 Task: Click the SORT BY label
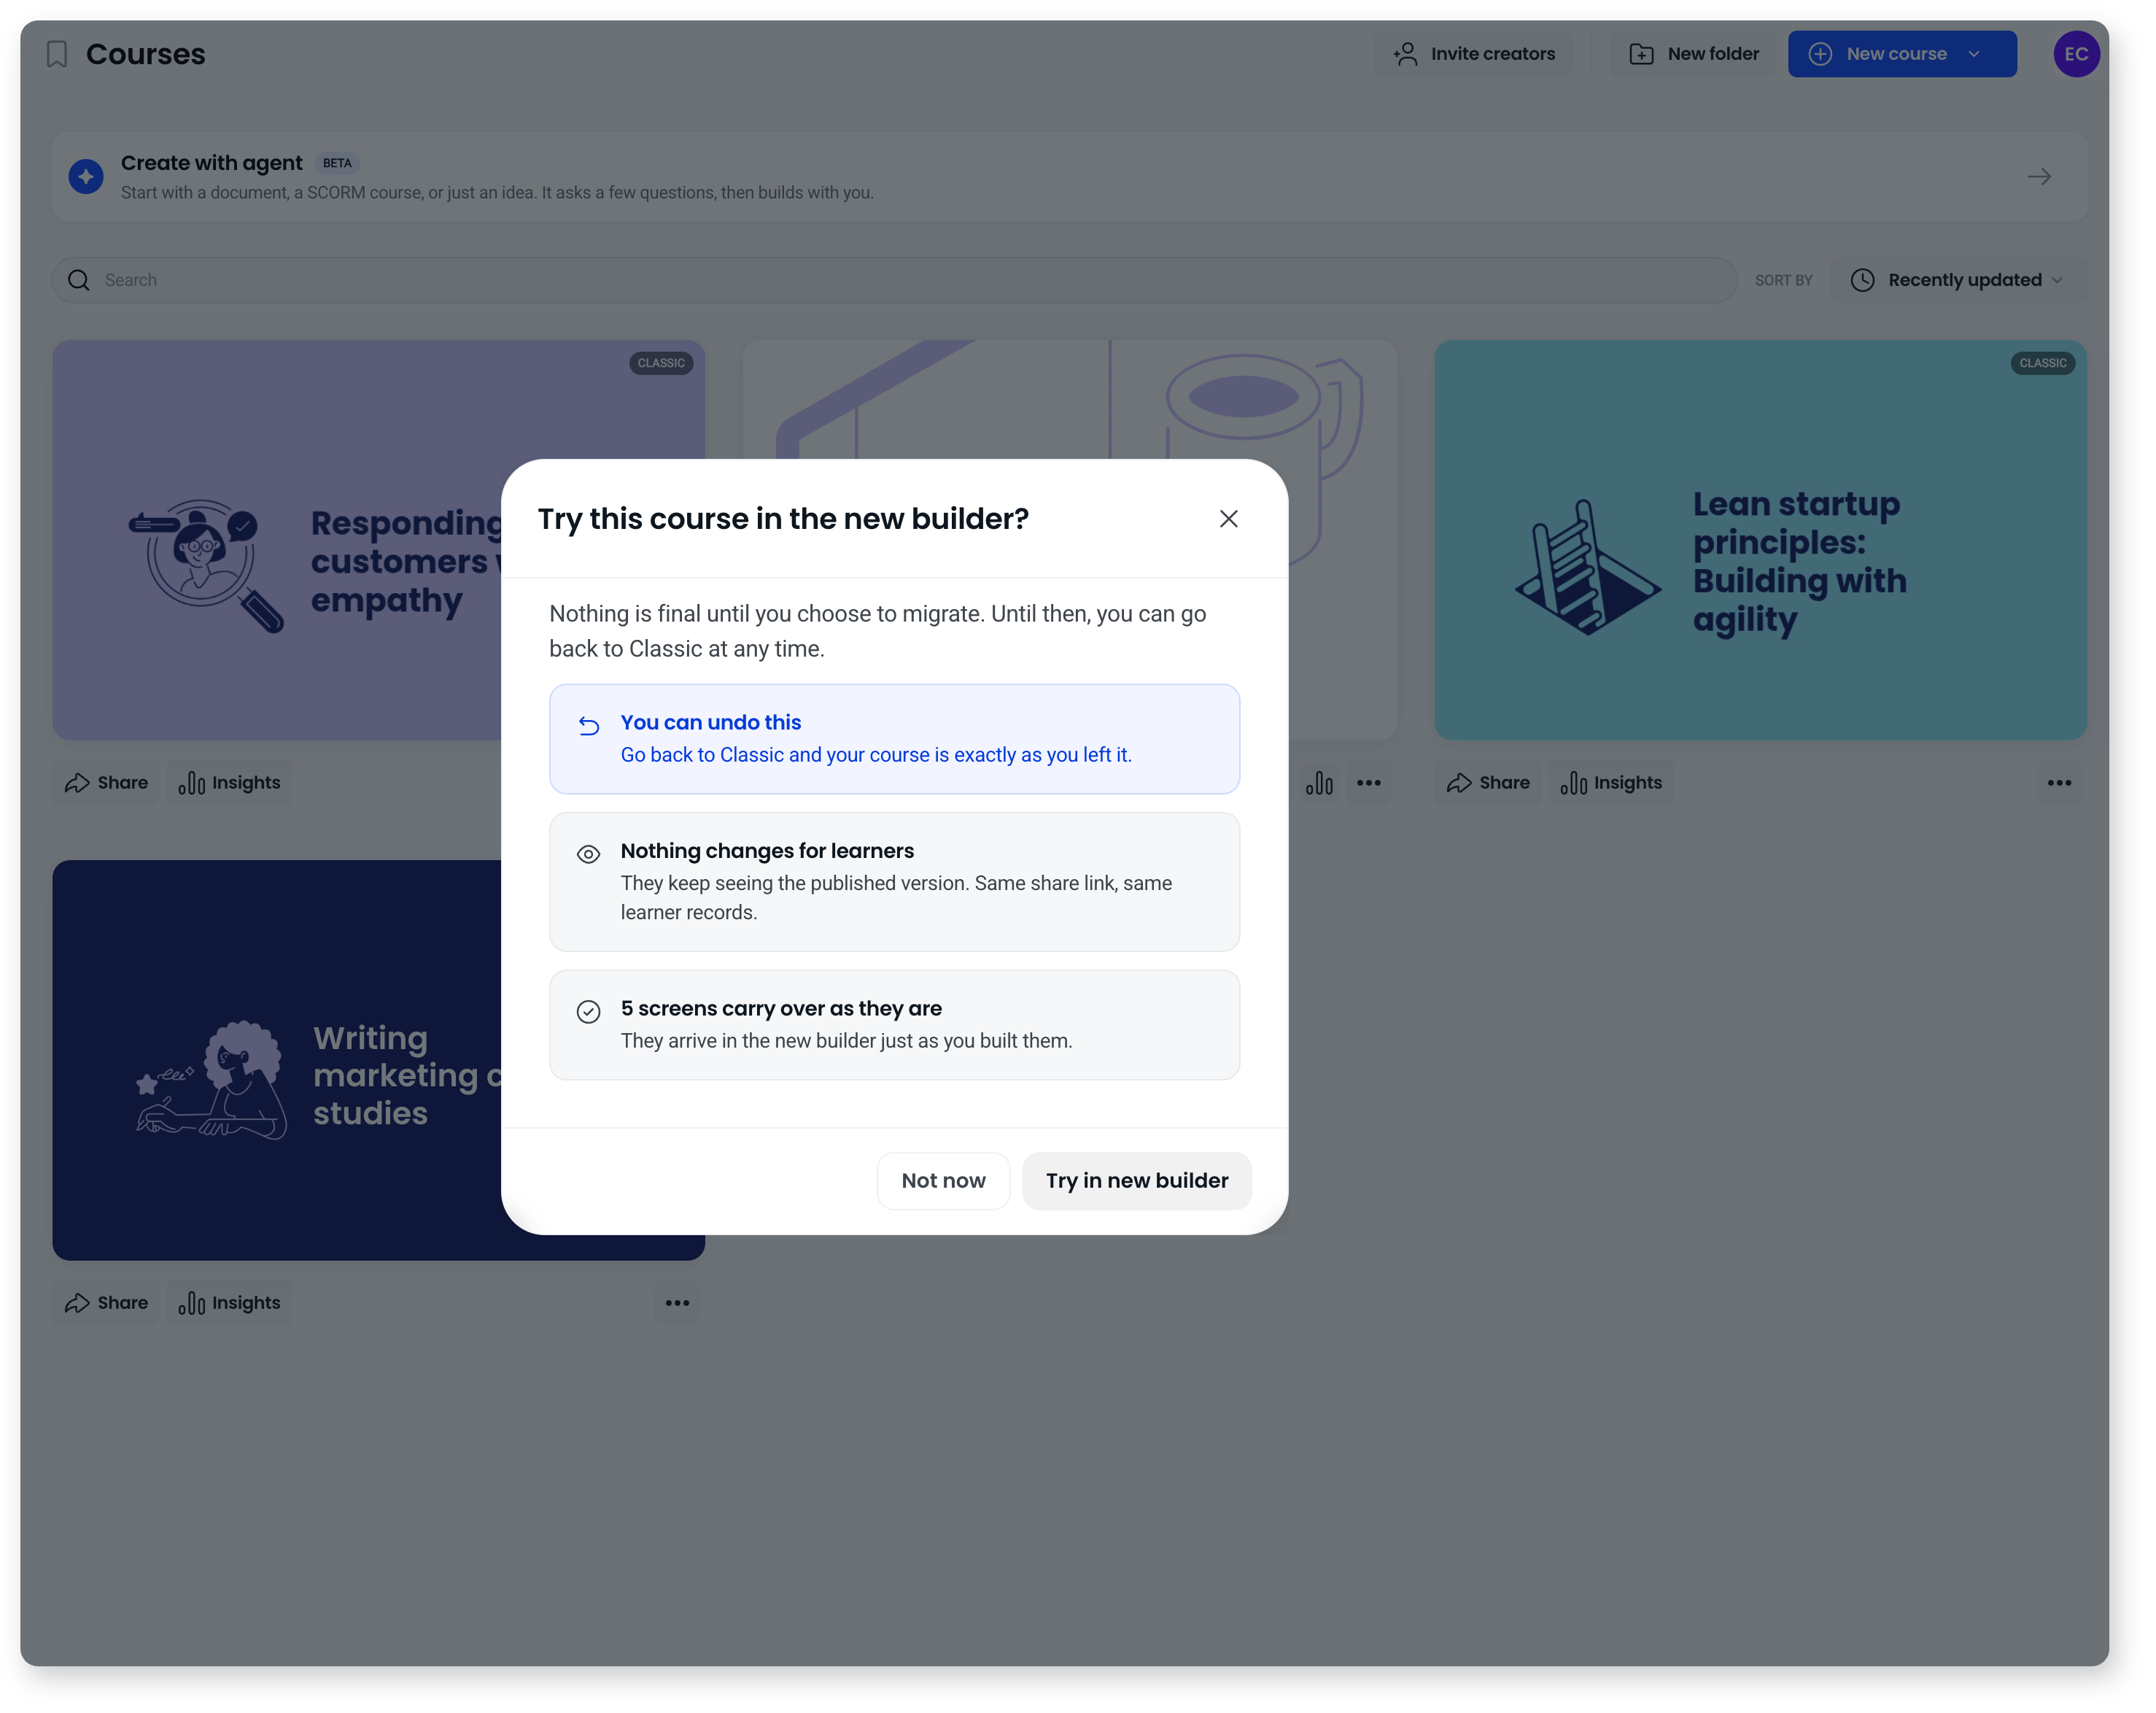[x=1783, y=281]
